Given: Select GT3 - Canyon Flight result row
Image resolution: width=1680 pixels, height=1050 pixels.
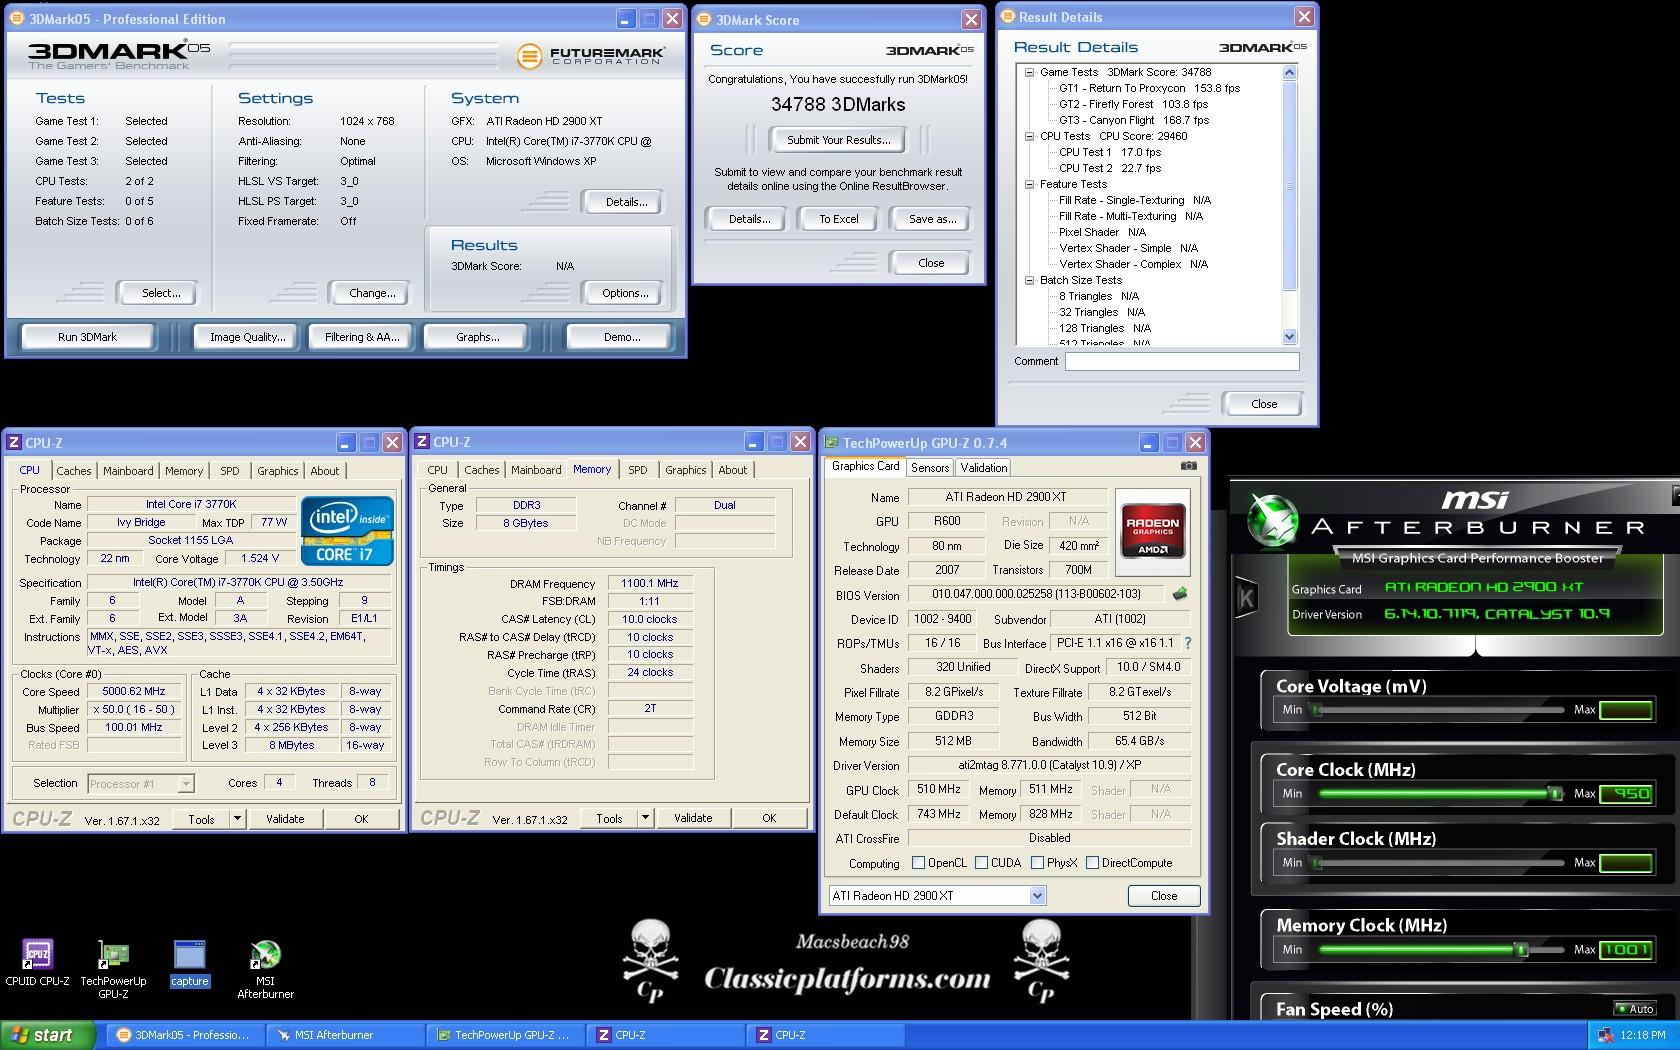Looking at the screenshot, I should click(x=1133, y=120).
